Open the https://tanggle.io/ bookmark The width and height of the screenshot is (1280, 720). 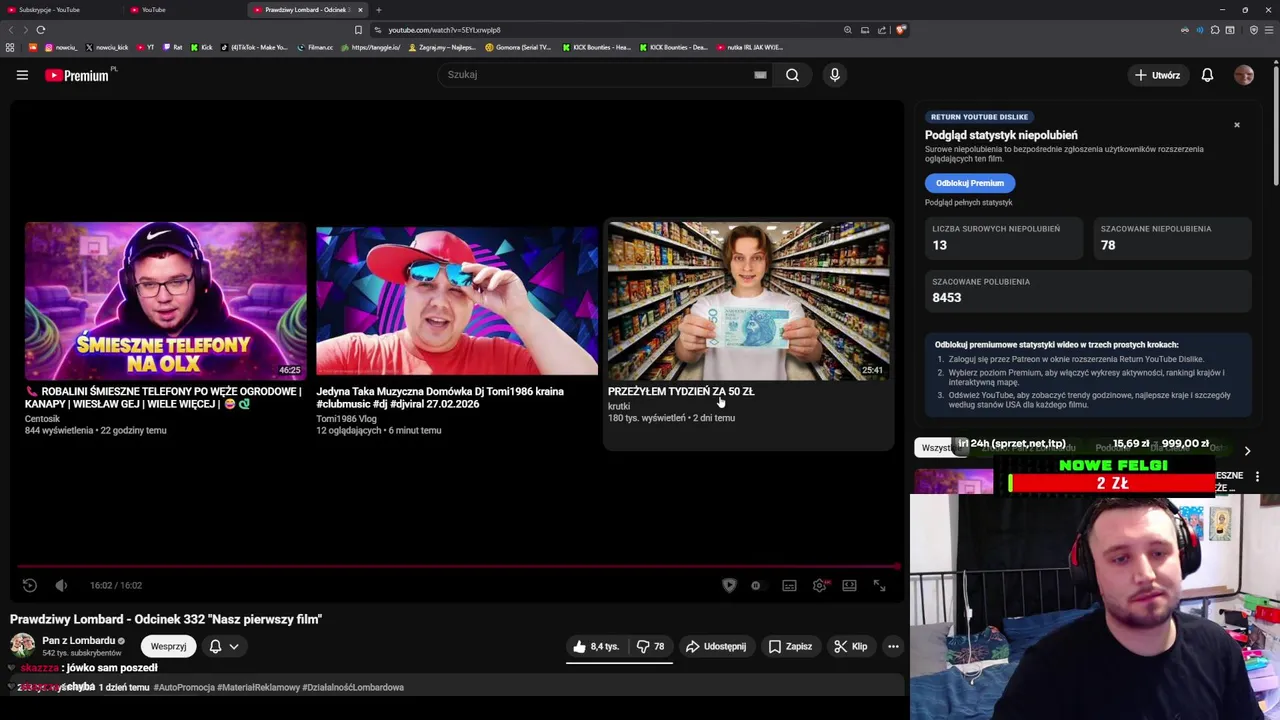tap(371, 47)
